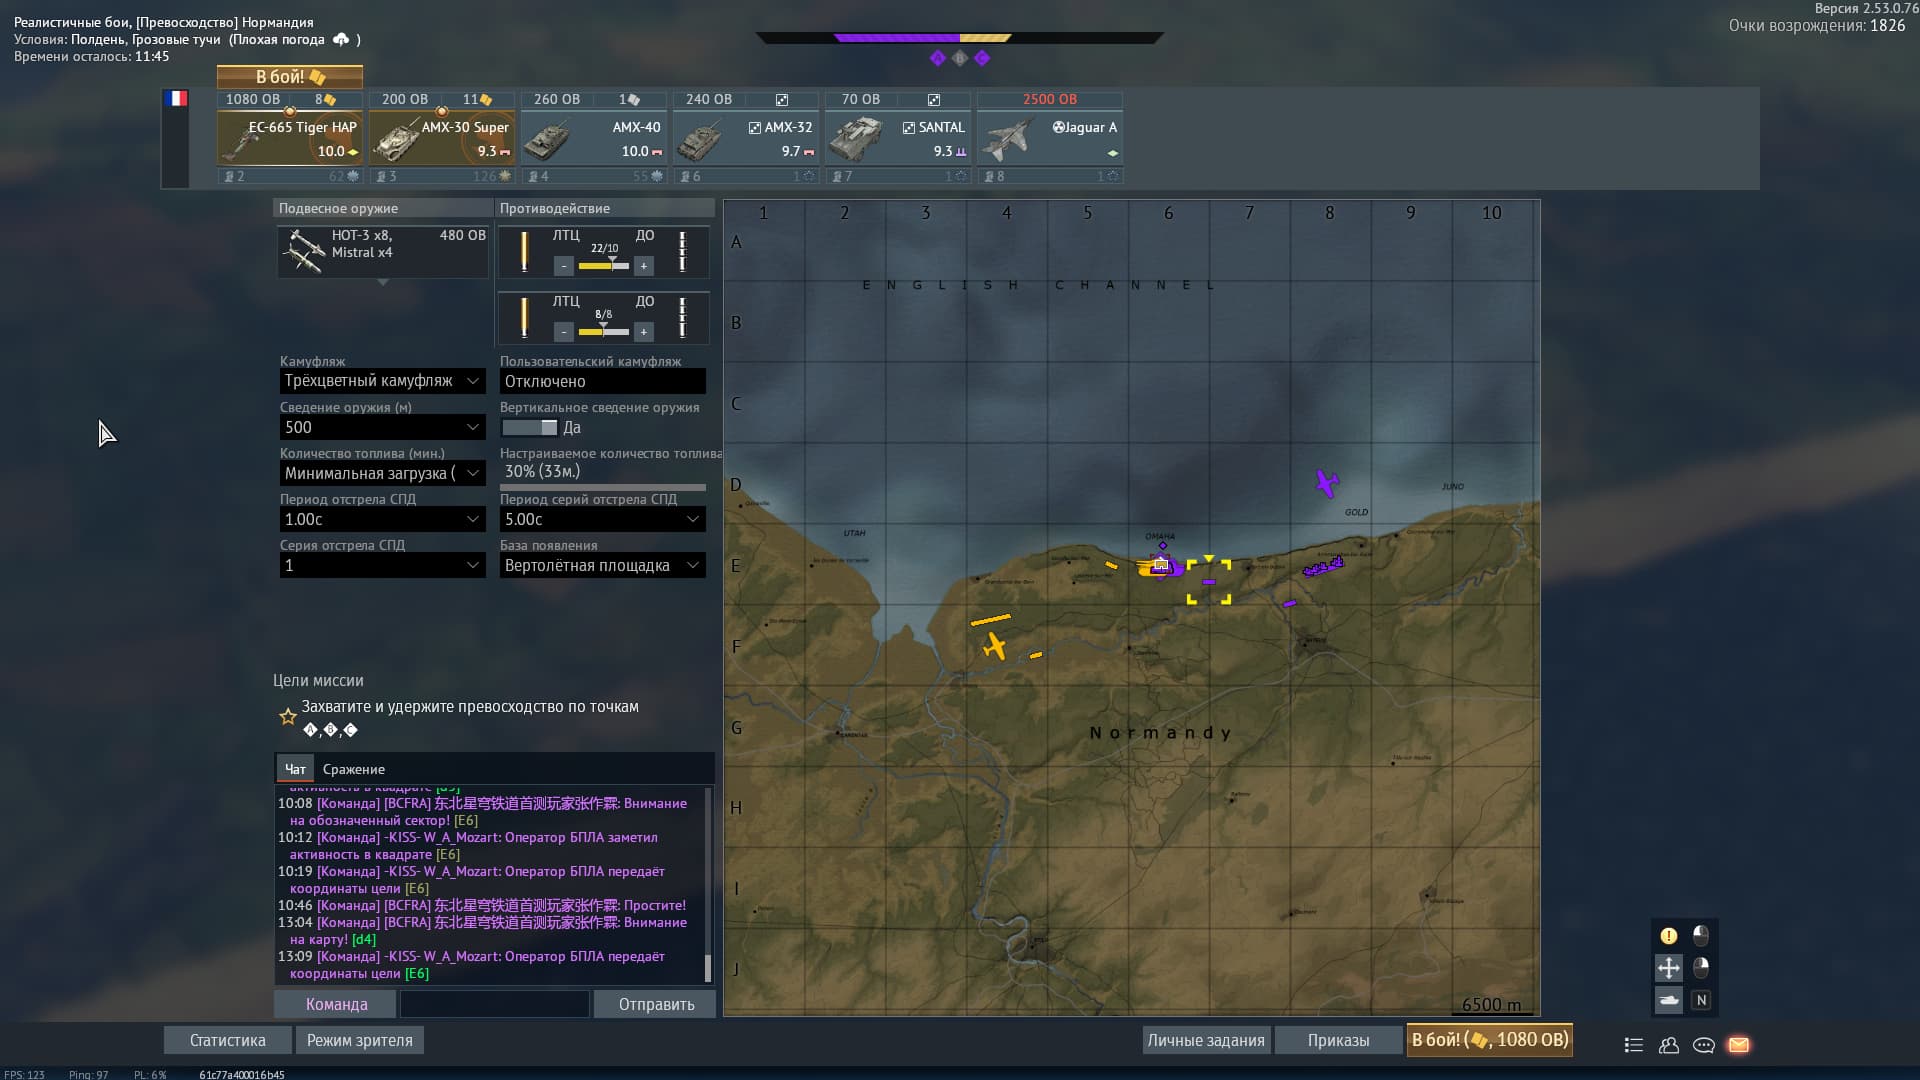
Task: Open the chat bubble icon
Action: 1703,1045
